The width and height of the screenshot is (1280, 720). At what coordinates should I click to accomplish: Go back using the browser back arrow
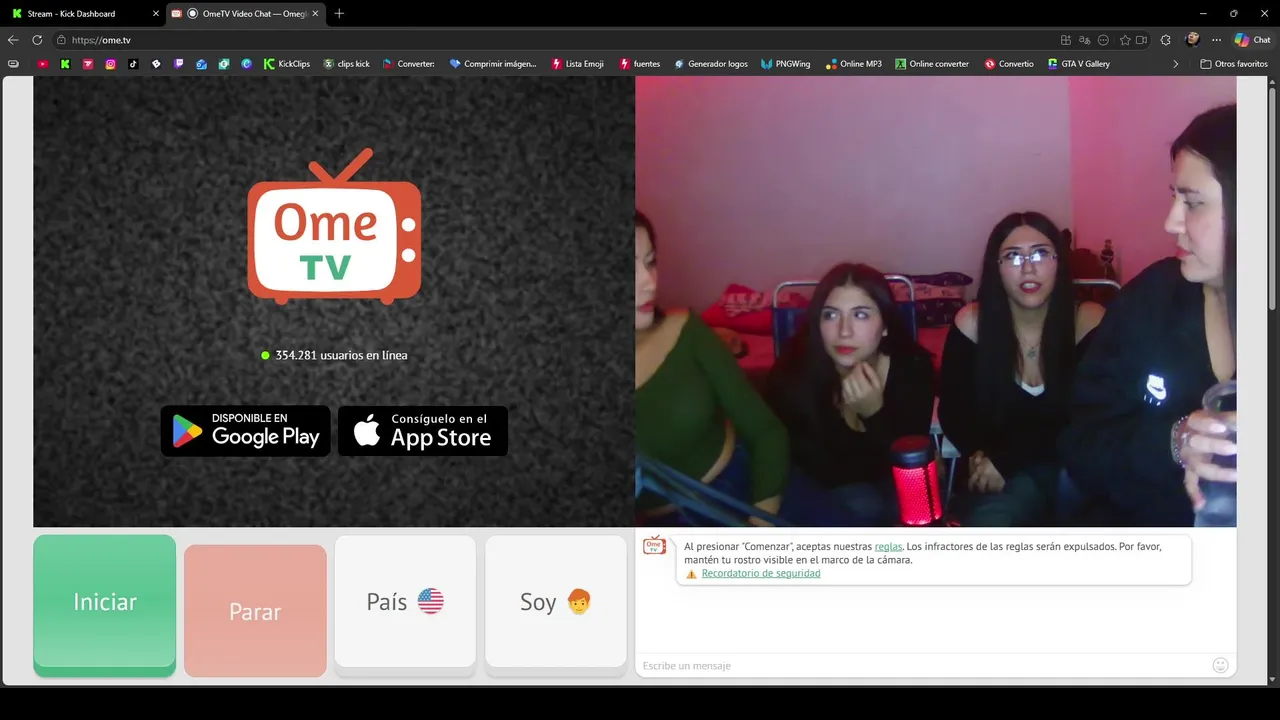[x=13, y=40]
